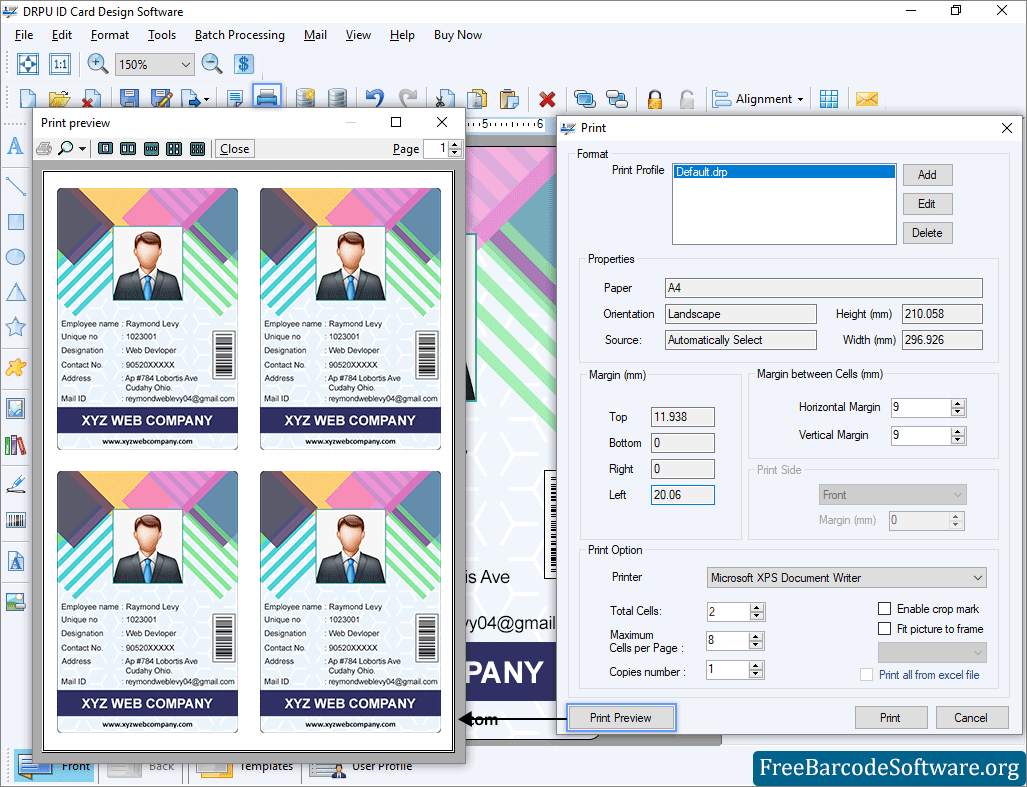
Task: Click the Print button in Print dialog
Action: [890, 718]
